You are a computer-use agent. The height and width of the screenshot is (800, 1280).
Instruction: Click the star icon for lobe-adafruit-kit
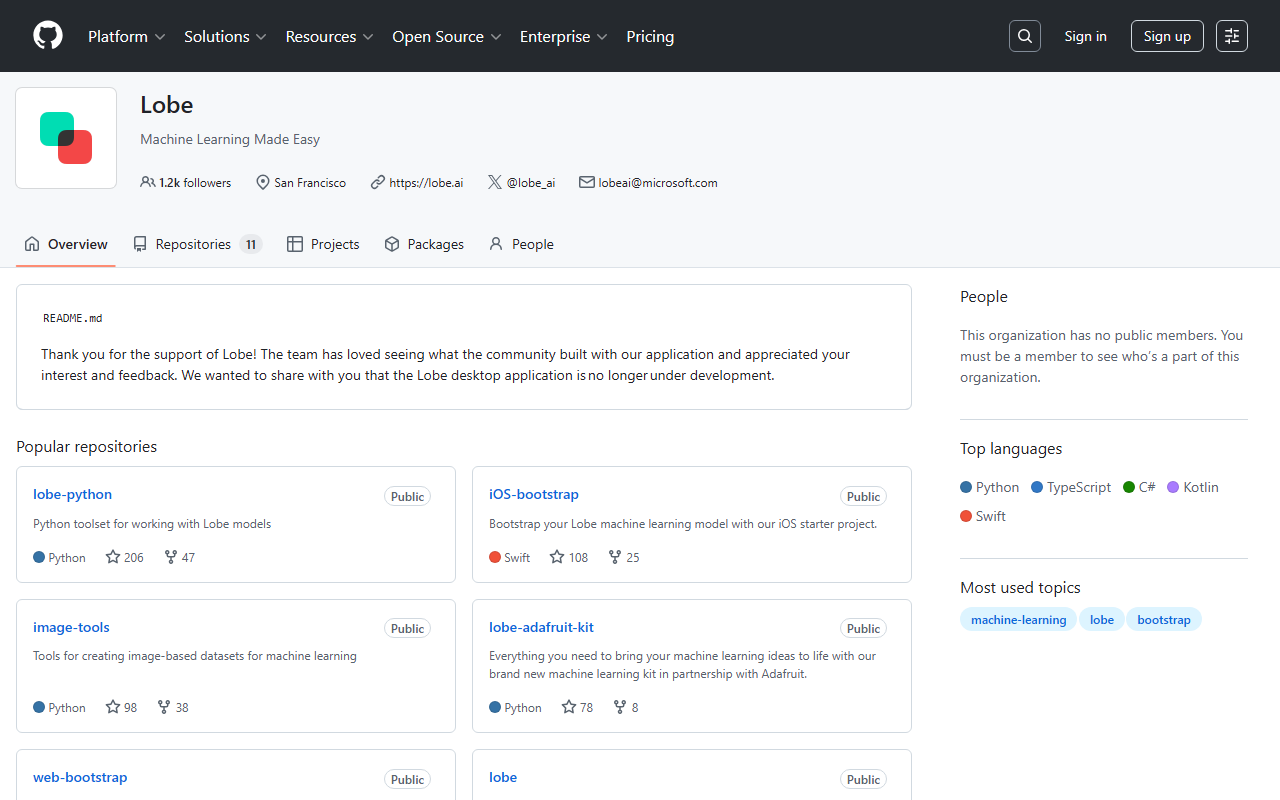(569, 707)
